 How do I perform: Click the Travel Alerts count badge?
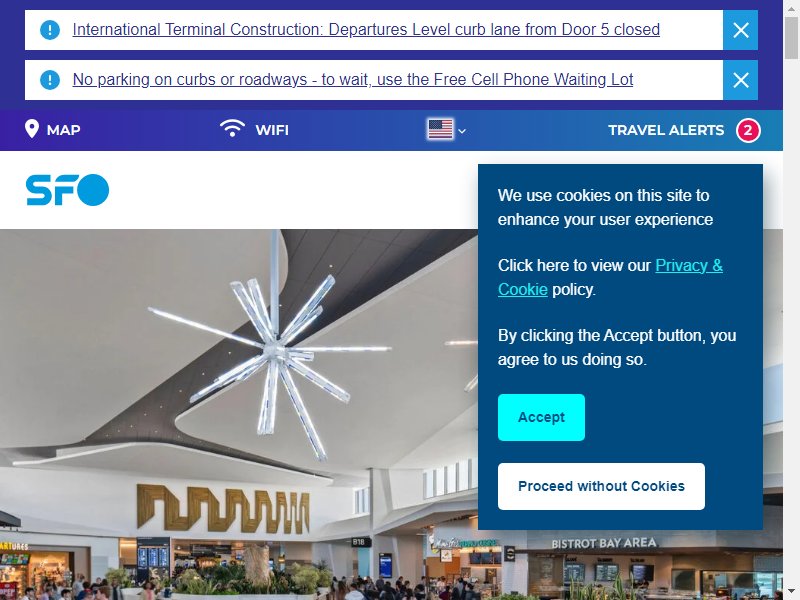748,130
